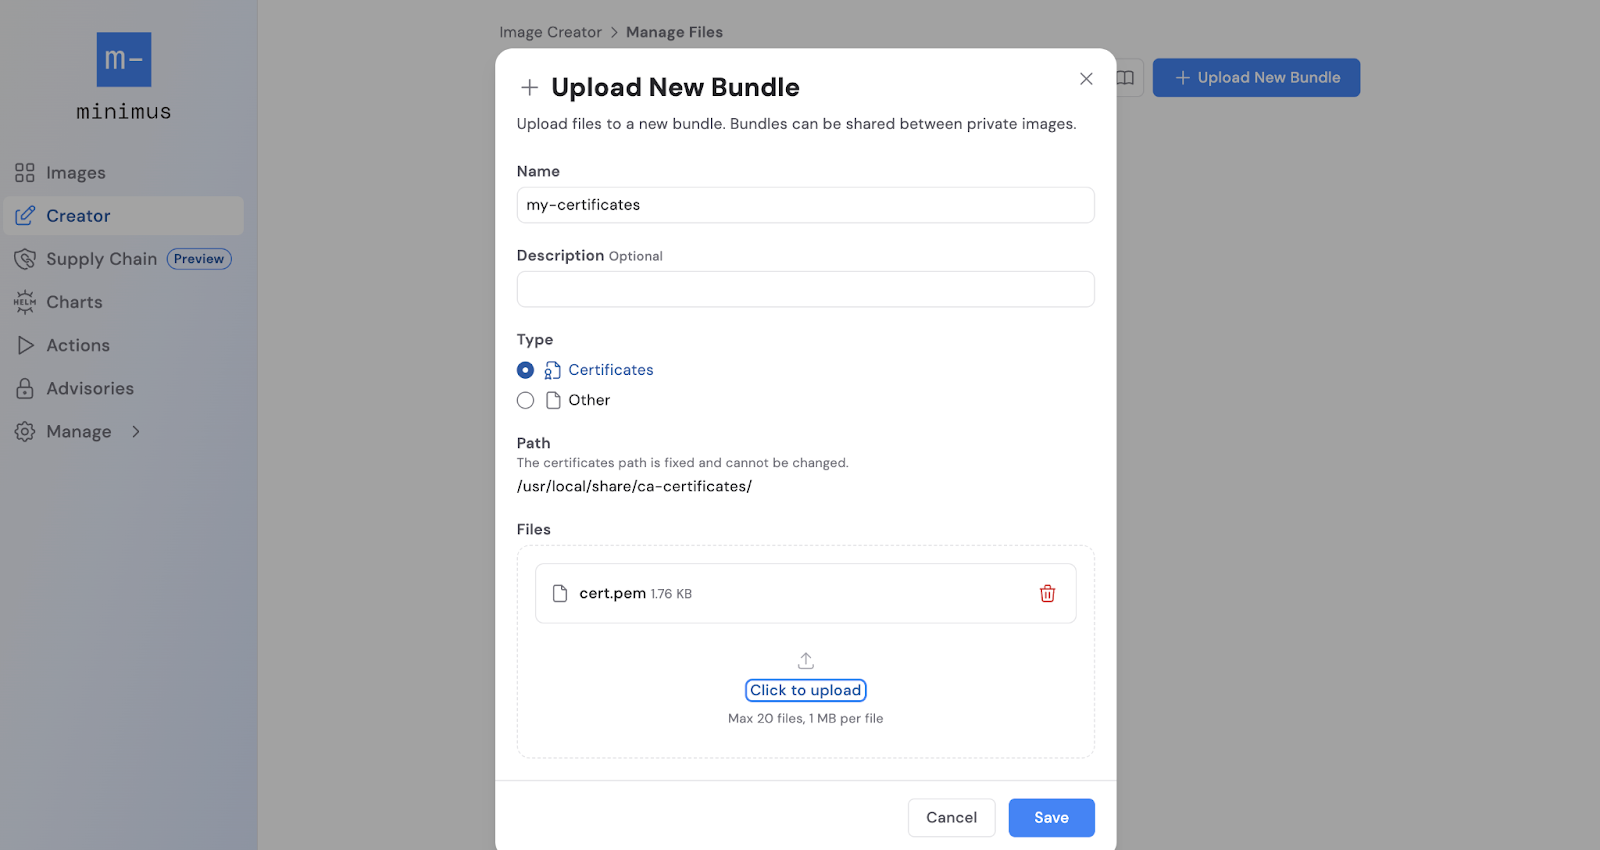Viewport: 1600px width, 850px height.
Task: Click the Helm charts icon
Action: point(25,302)
